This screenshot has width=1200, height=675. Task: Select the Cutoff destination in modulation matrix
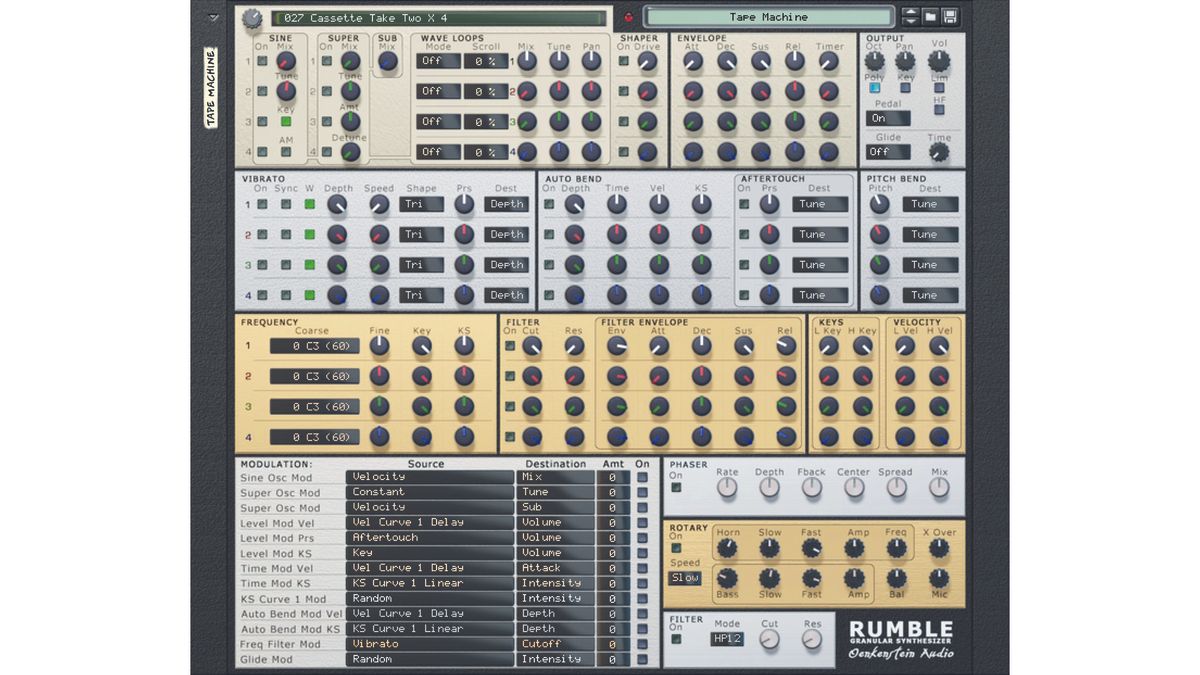pyautogui.click(x=555, y=644)
